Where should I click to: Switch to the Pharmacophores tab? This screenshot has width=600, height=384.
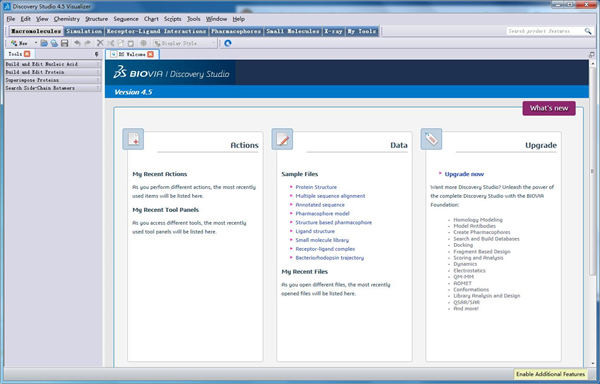[x=236, y=31]
